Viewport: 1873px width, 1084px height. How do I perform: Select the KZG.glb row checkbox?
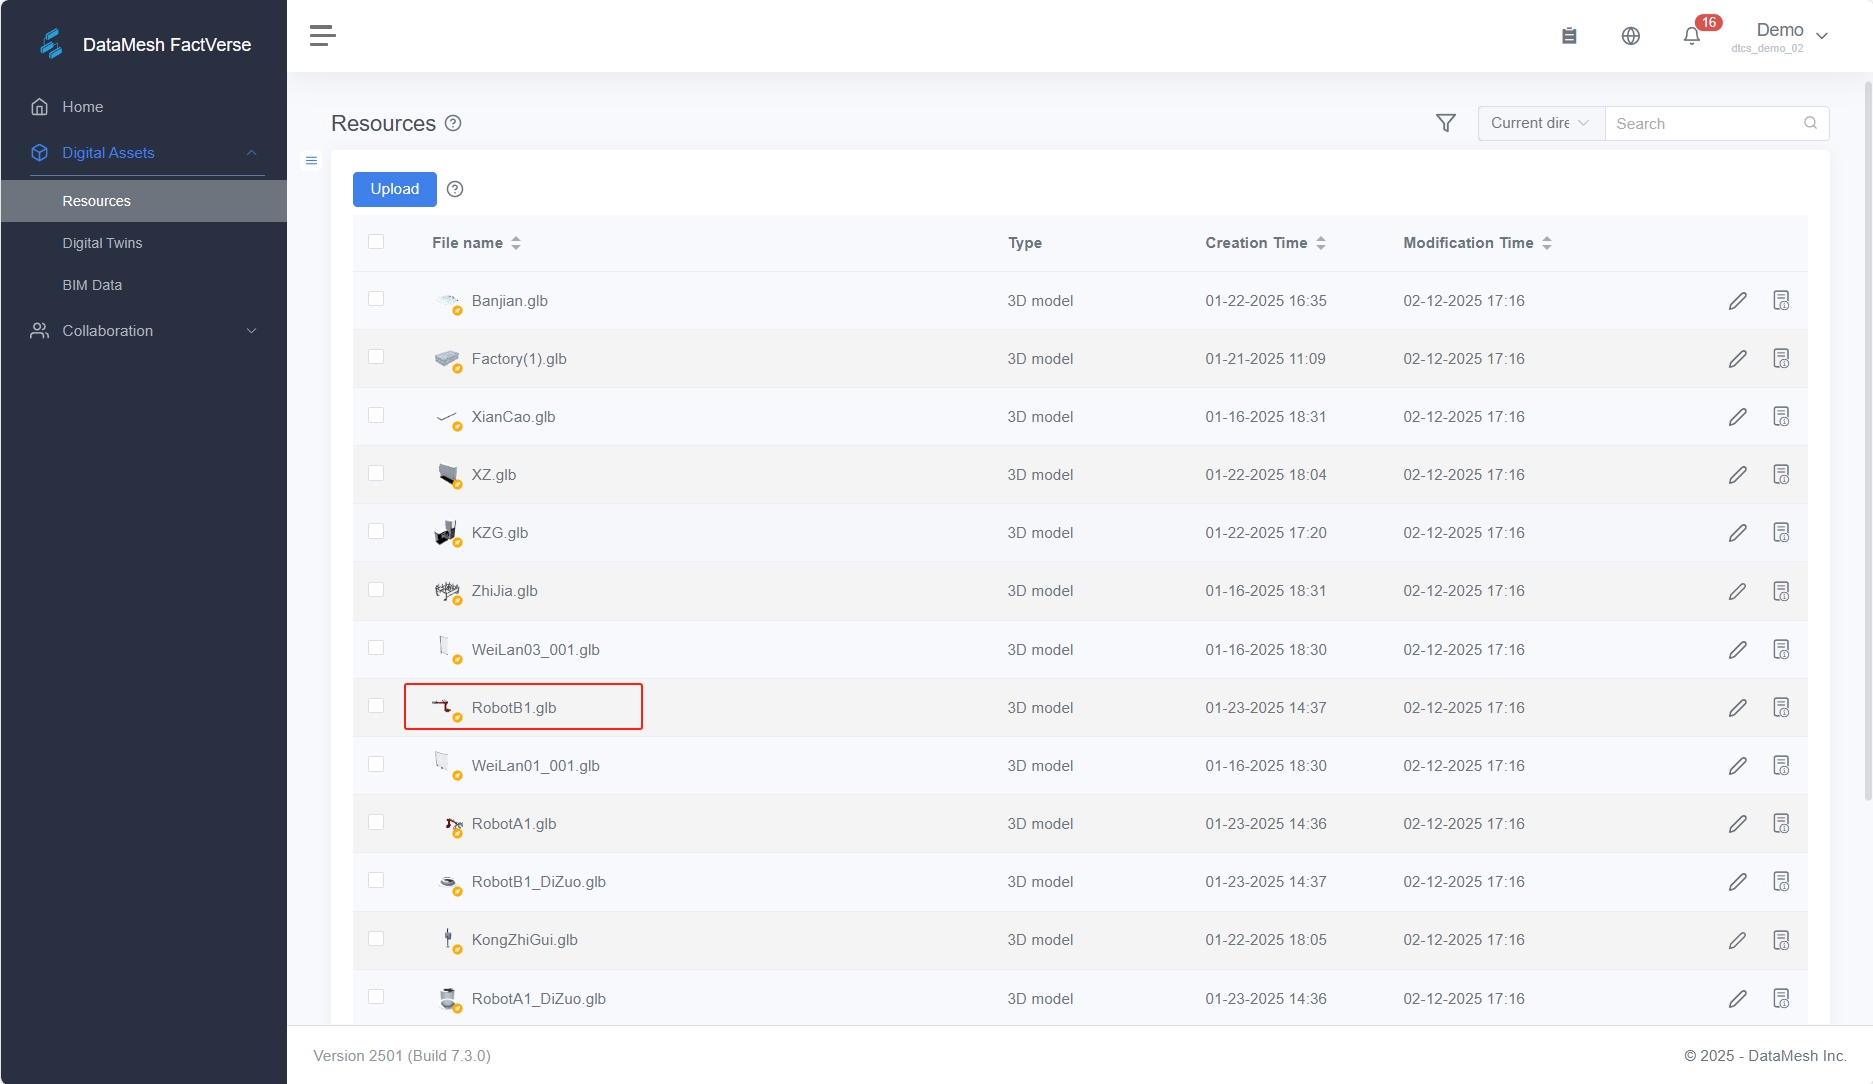click(376, 531)
